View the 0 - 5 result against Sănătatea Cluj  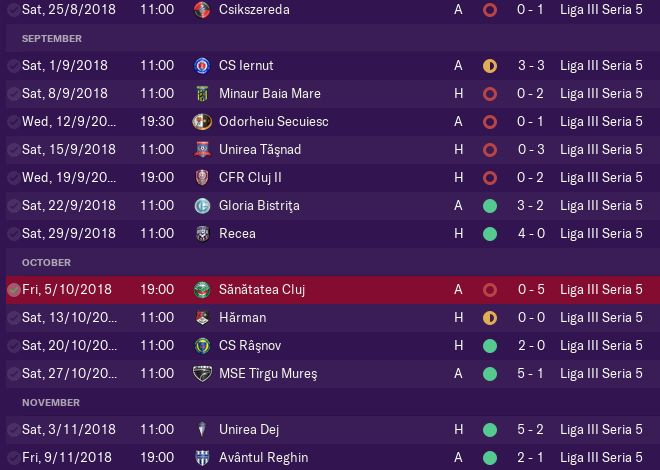(531, 289)
